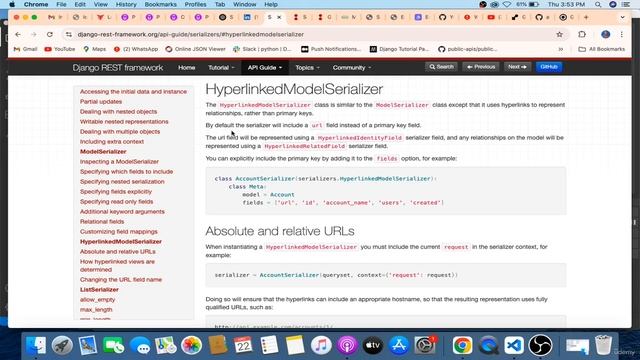Go to Previous page button
Screen dimensions: 640x360
[x=481, y=67]
